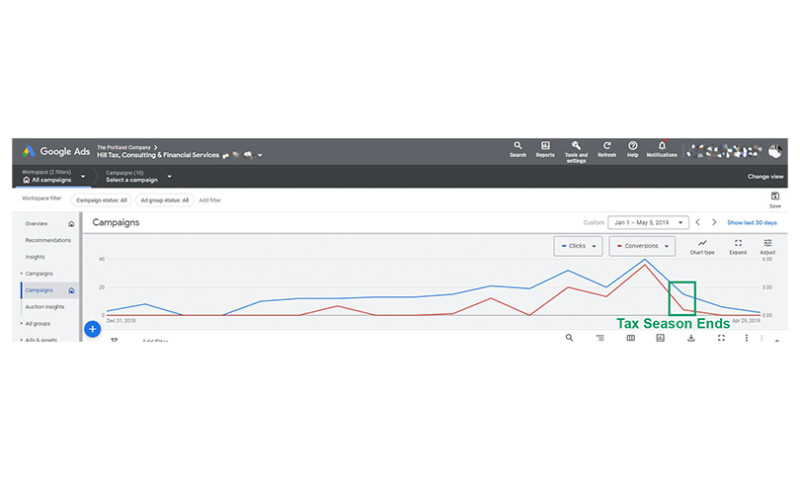
Task: Open Auction insights in the sidebar
Action: [44, 307]
